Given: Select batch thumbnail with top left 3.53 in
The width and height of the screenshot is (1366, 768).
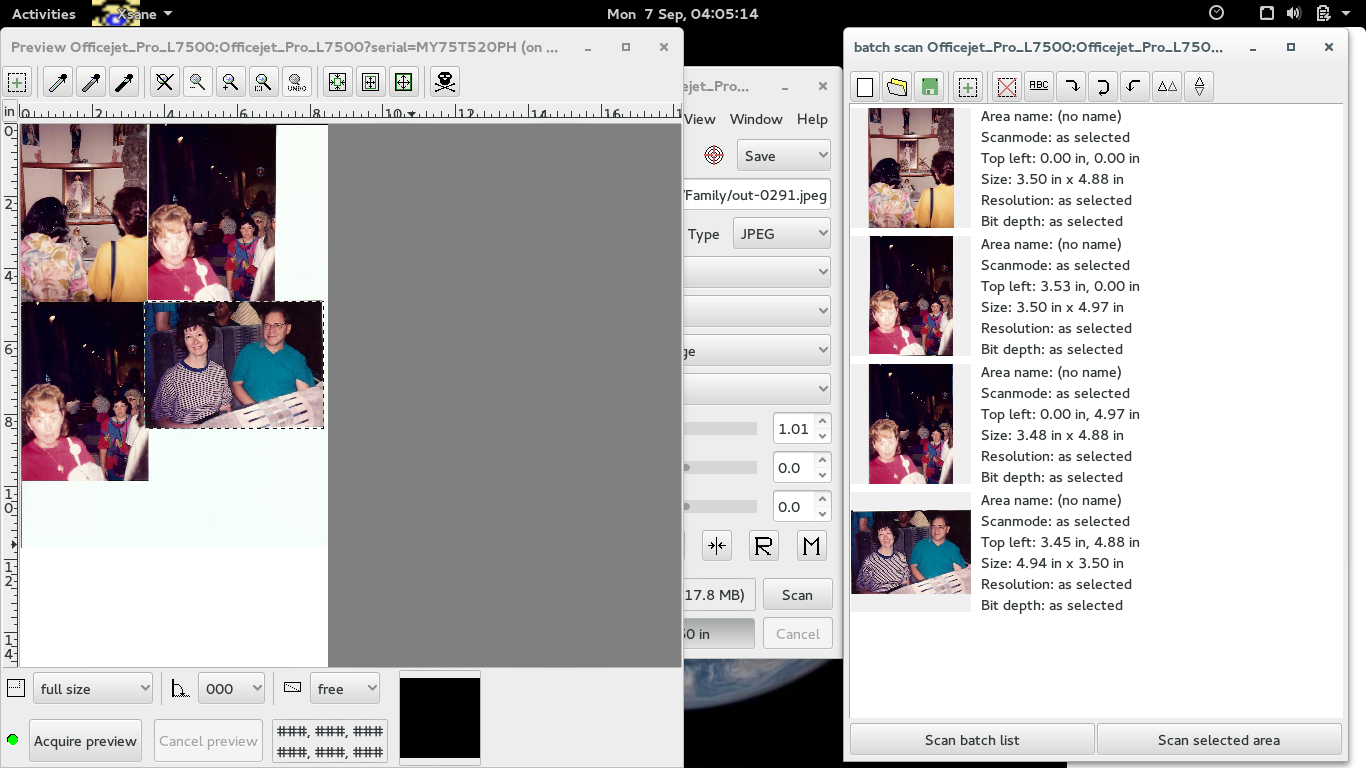Looking at the screenshot, I should pos(910,295).
